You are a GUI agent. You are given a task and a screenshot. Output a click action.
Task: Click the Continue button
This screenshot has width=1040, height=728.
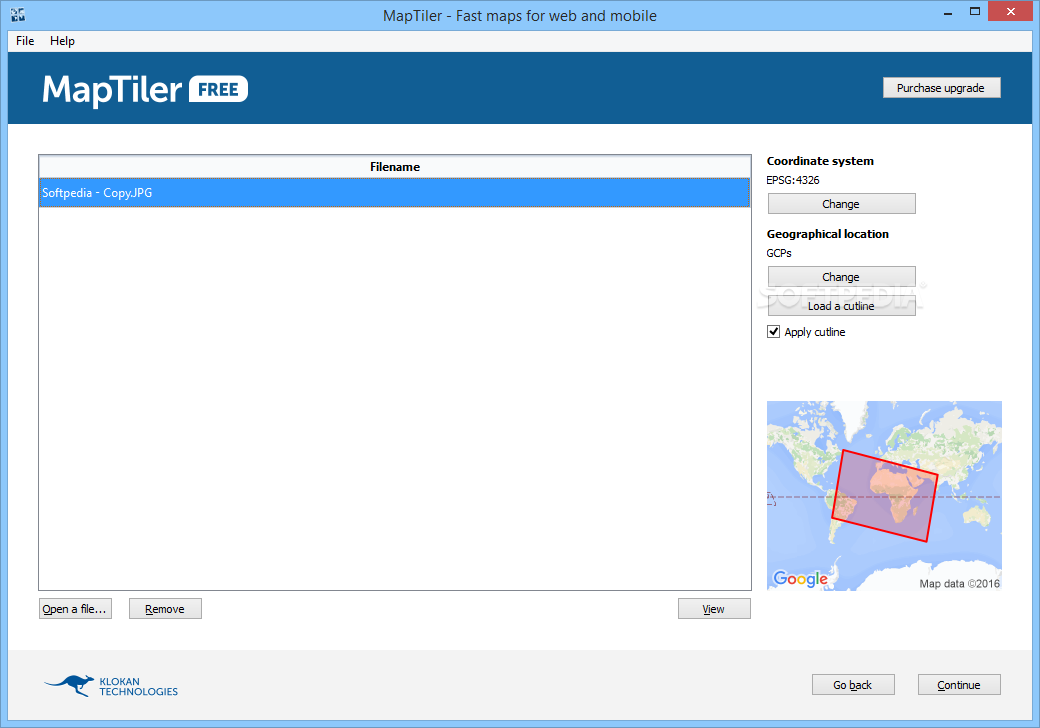point(959,685)
